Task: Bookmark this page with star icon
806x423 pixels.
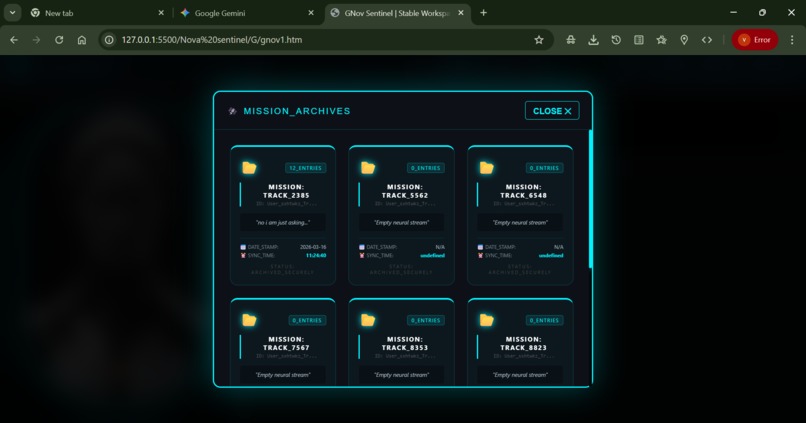Action: [x=539, y=40]
